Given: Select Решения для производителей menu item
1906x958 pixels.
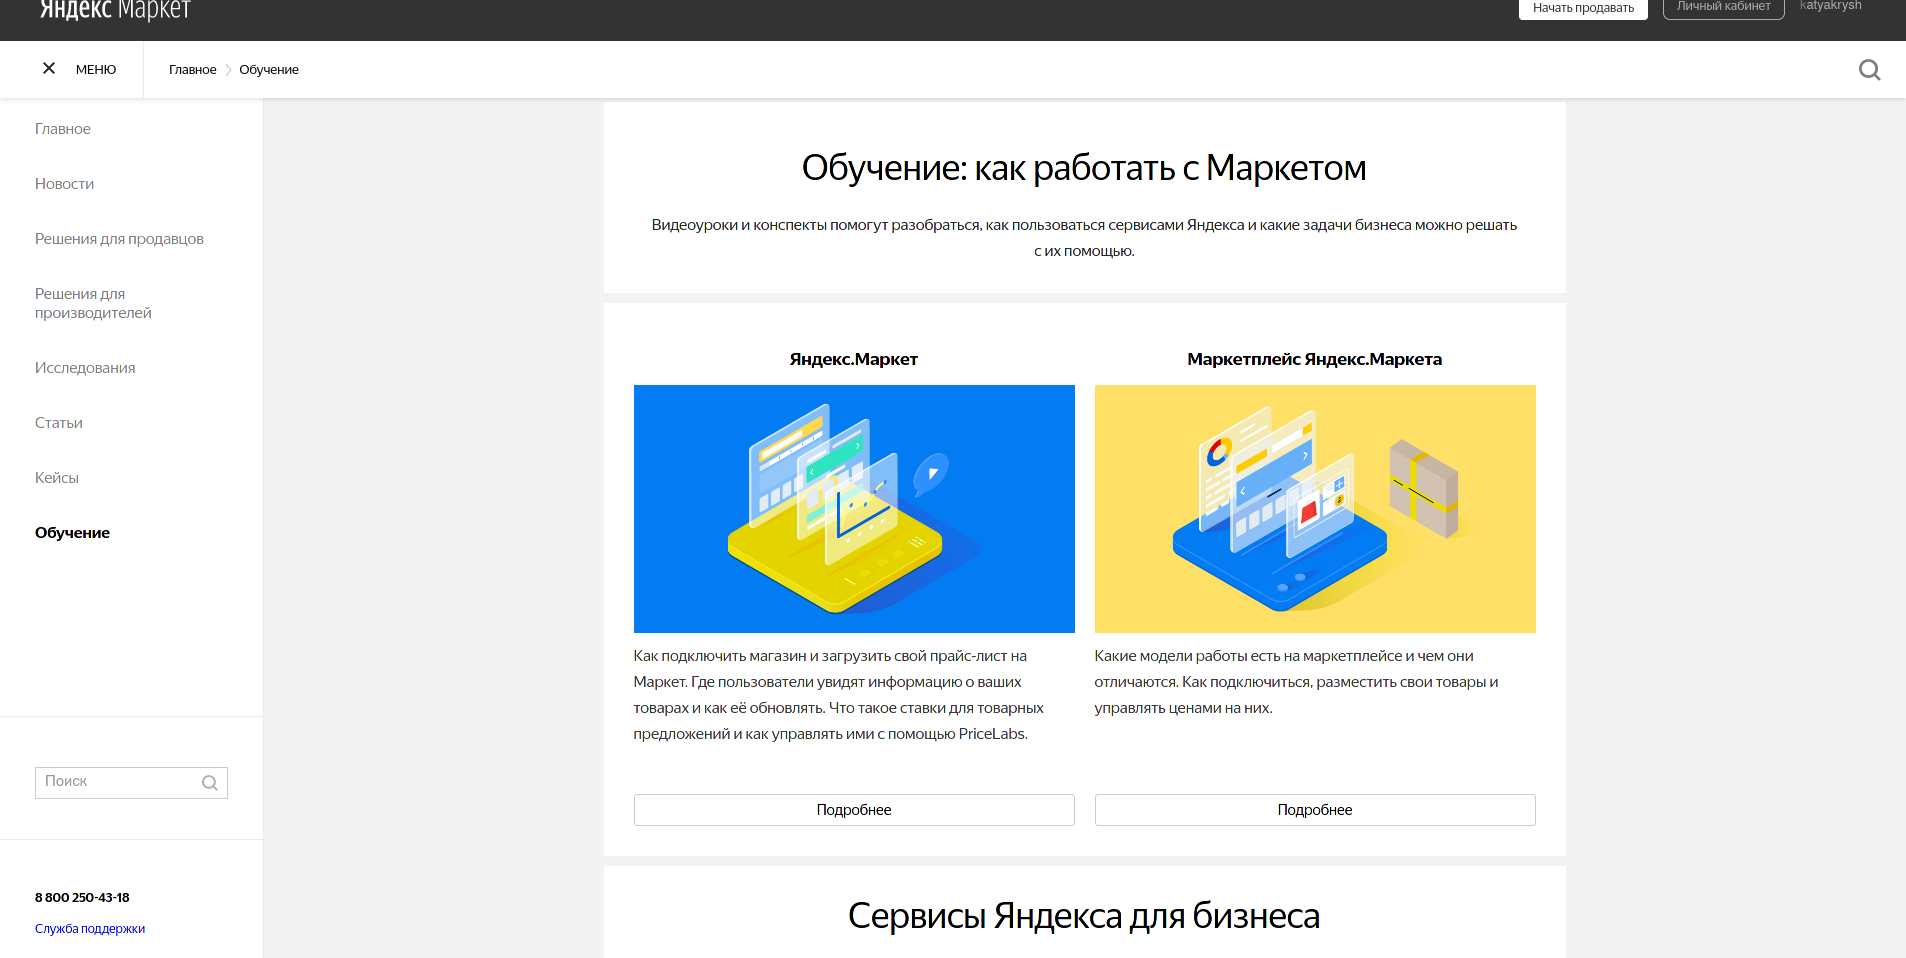Looking at the screenshot, I should (93, 303).
